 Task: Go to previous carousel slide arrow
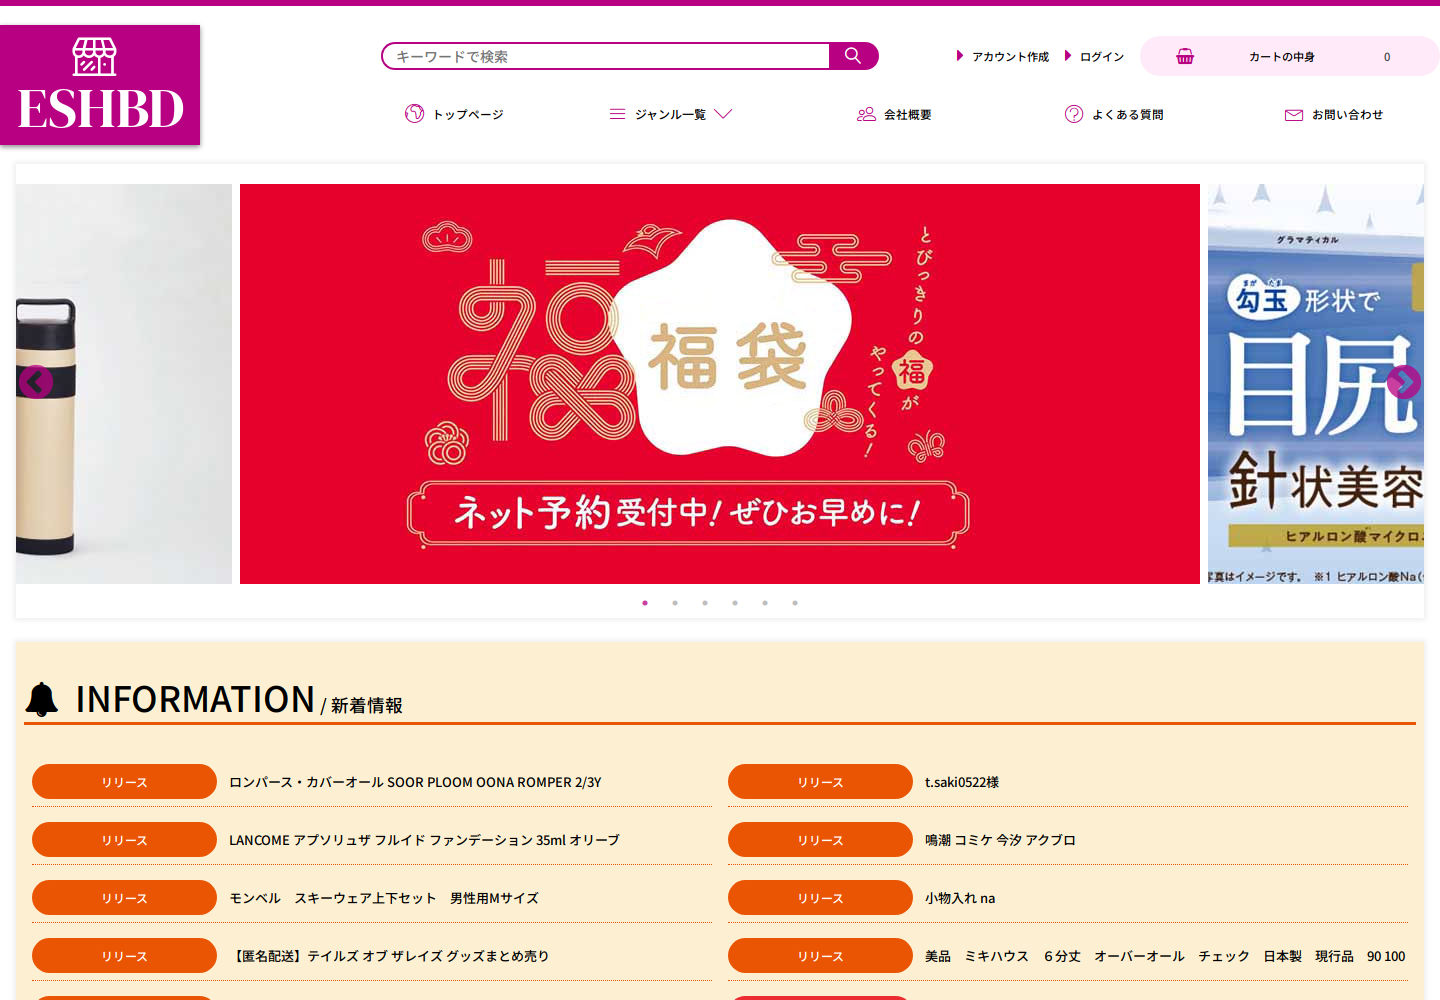36,382
